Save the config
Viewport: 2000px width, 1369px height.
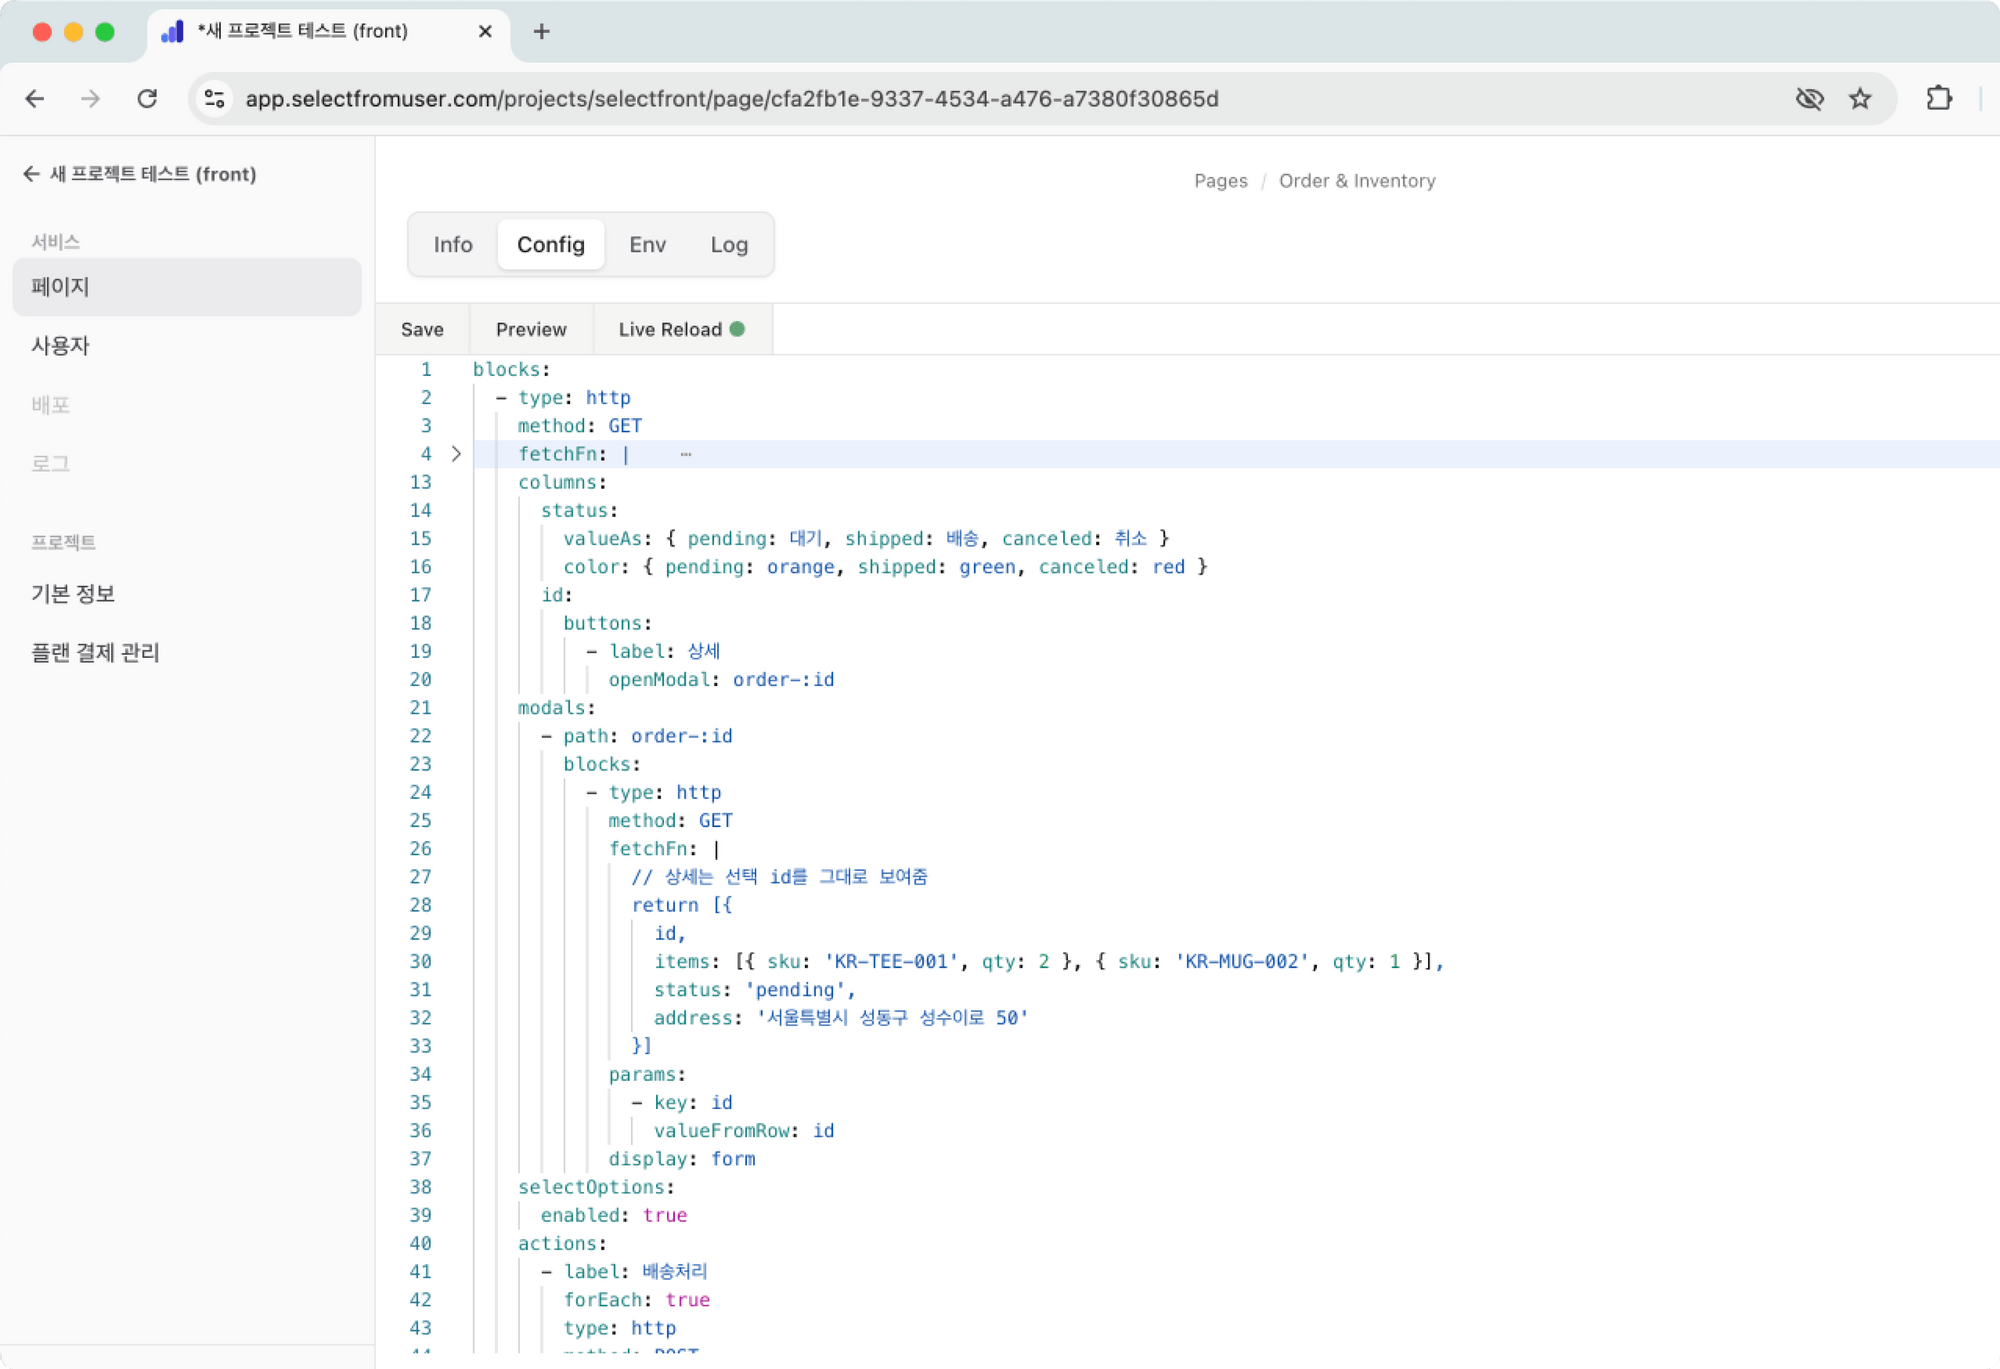tap(422, 329)
